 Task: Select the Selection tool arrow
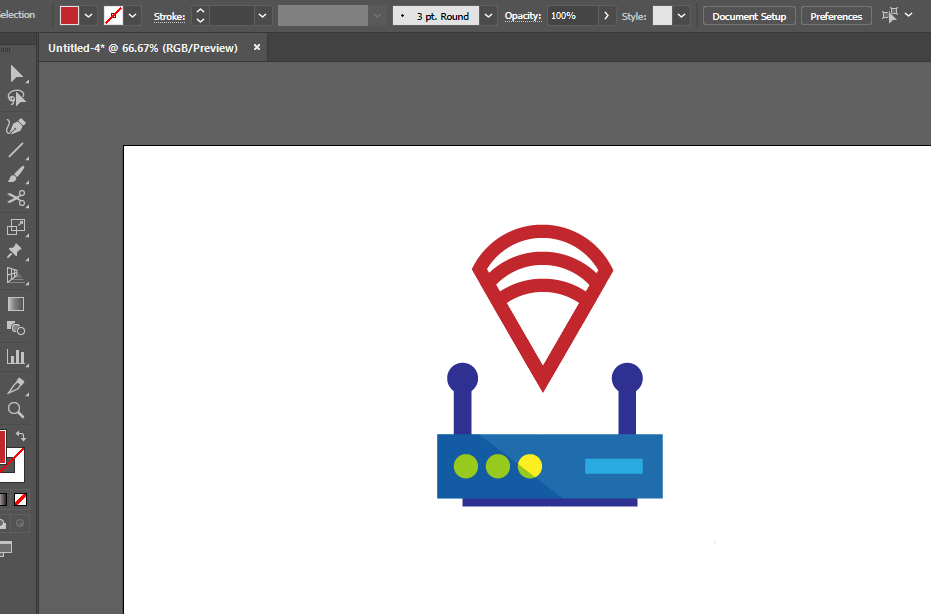point(16,73)
